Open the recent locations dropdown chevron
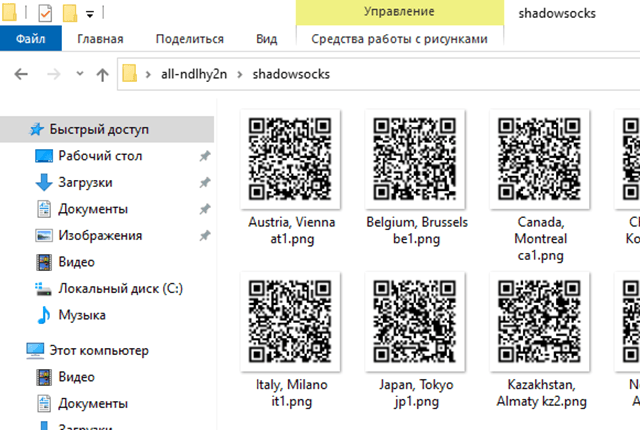This screenshot has width=640, height=430. (x=78, y=75)
